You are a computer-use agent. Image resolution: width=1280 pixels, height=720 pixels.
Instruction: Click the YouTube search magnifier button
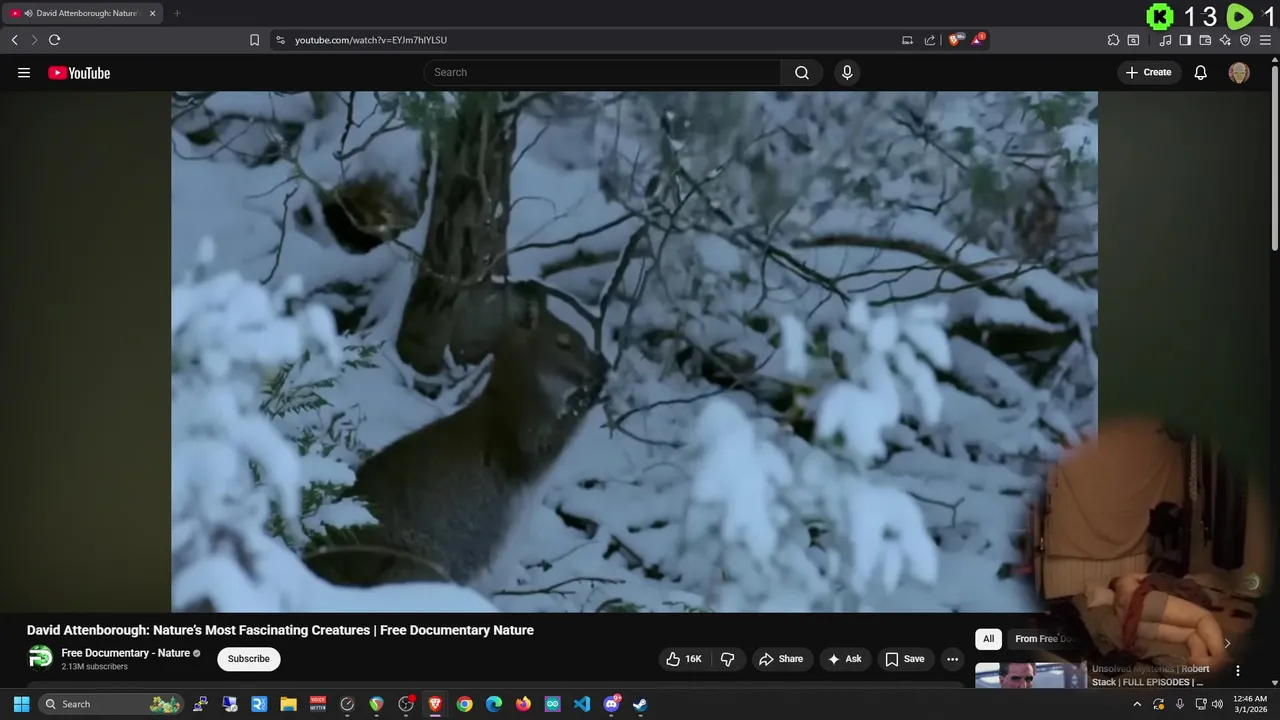click(x=802, y=72)
